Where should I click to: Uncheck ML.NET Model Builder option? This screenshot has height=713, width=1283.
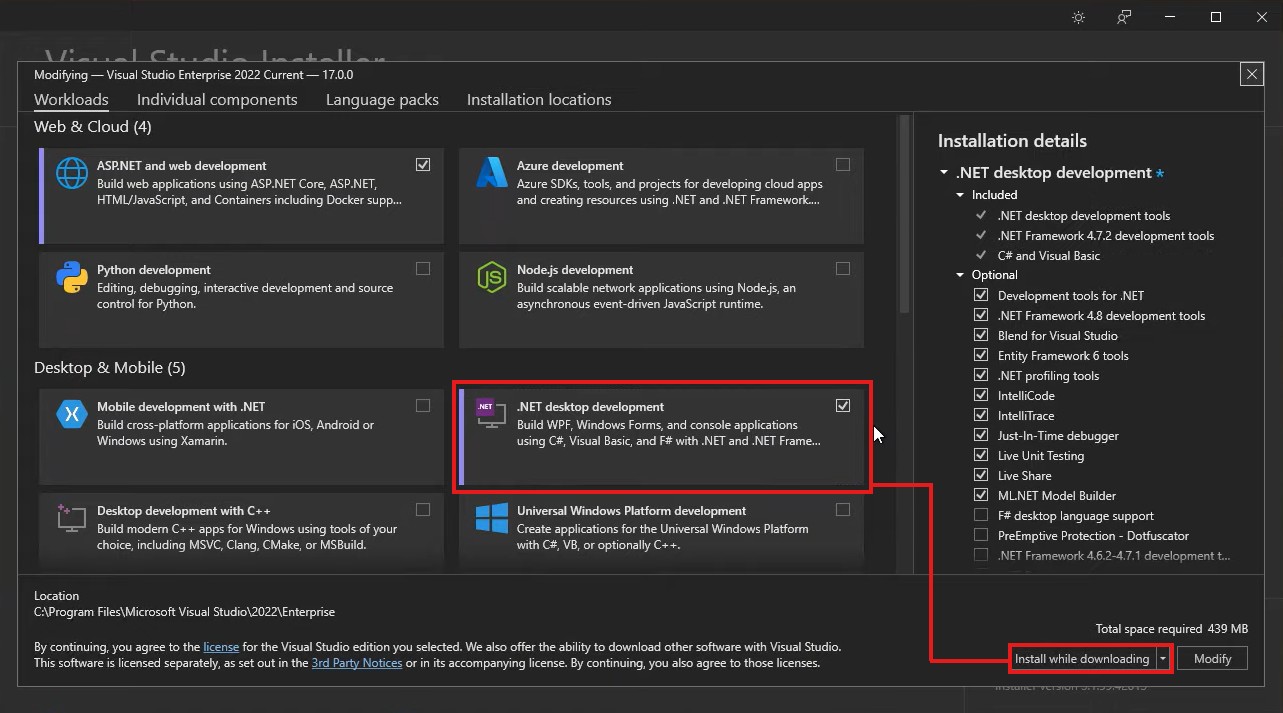[981, 495]
